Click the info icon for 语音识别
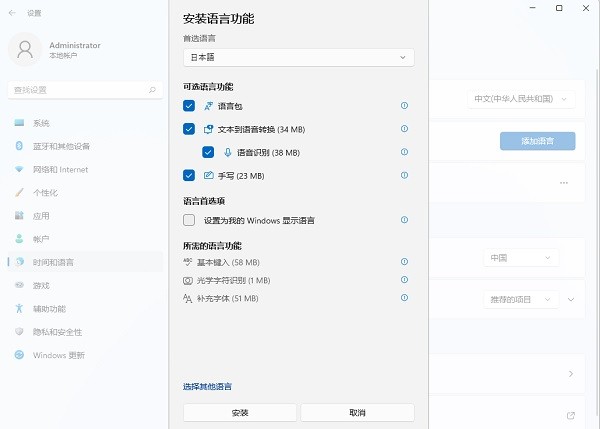The image size is (600, 429). tap(404, 152)
